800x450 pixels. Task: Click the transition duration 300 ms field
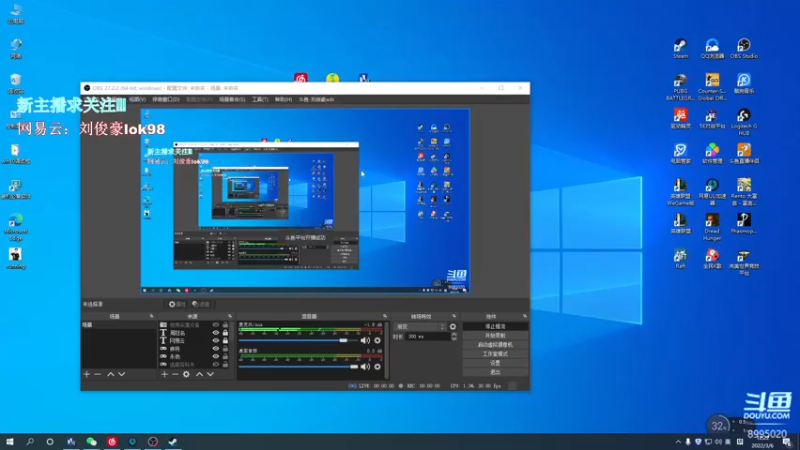point(428,337)
